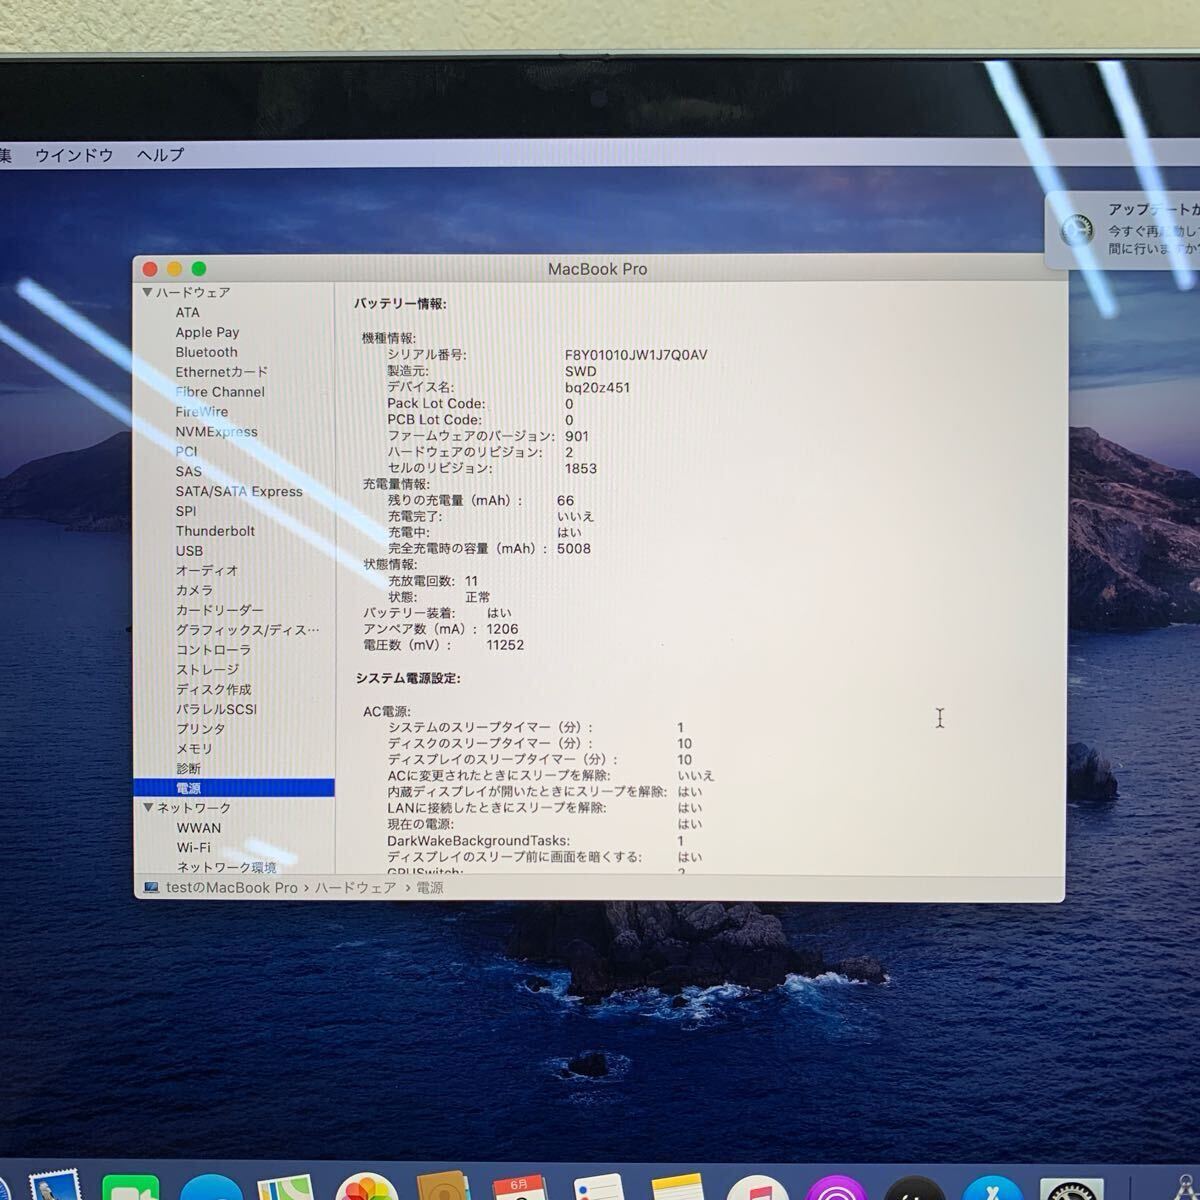The image size is (1200, 1200).
Task: Click the システム電源設定 heading
Action: tap(408, 678)
